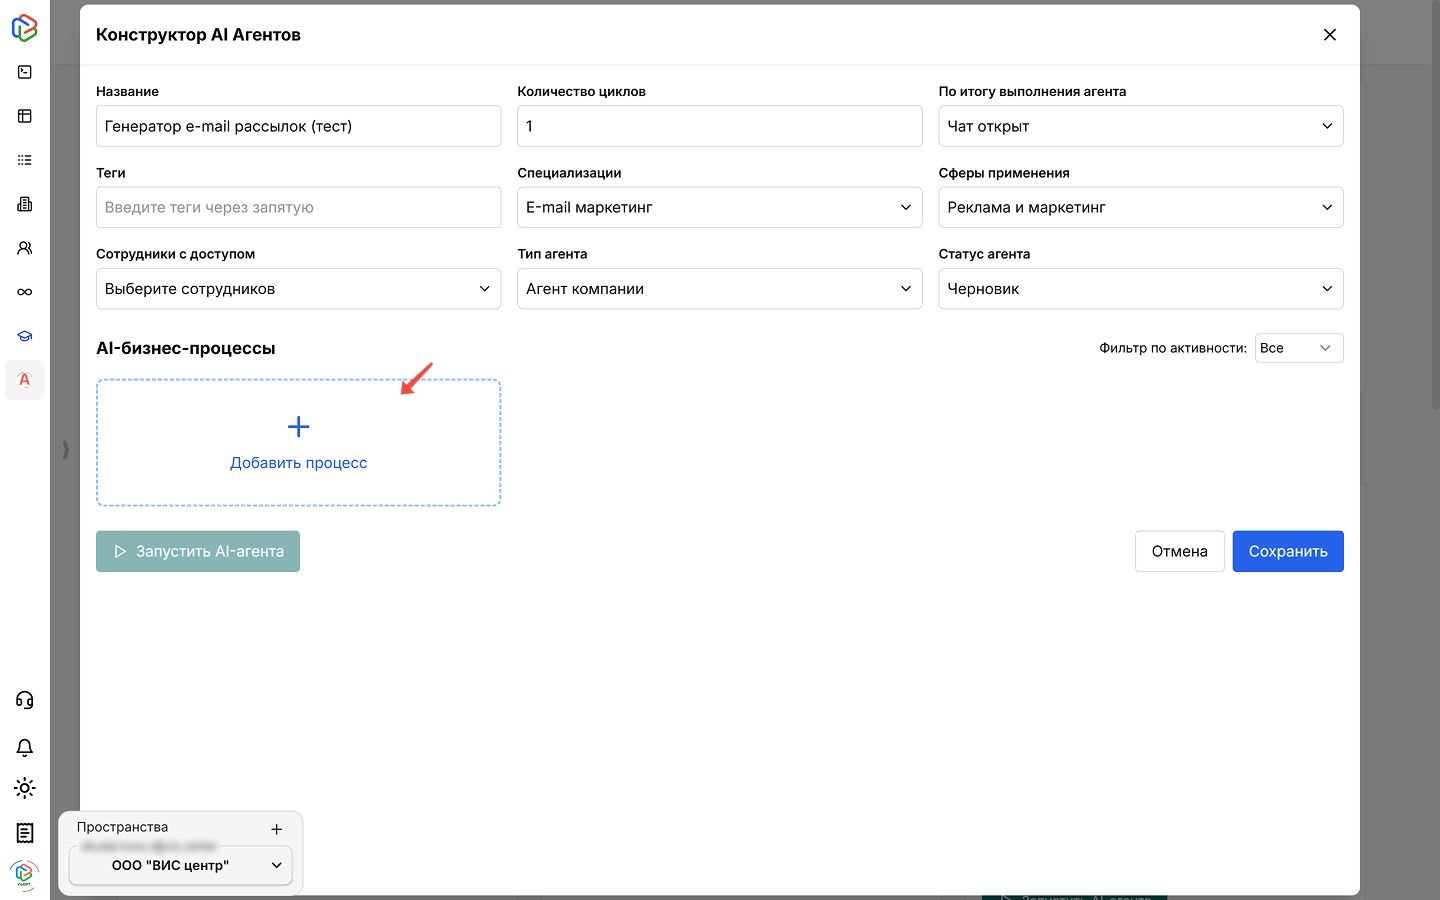Click Добавить процесс card
Viewport: 1440px width, 900px height.
298,443
